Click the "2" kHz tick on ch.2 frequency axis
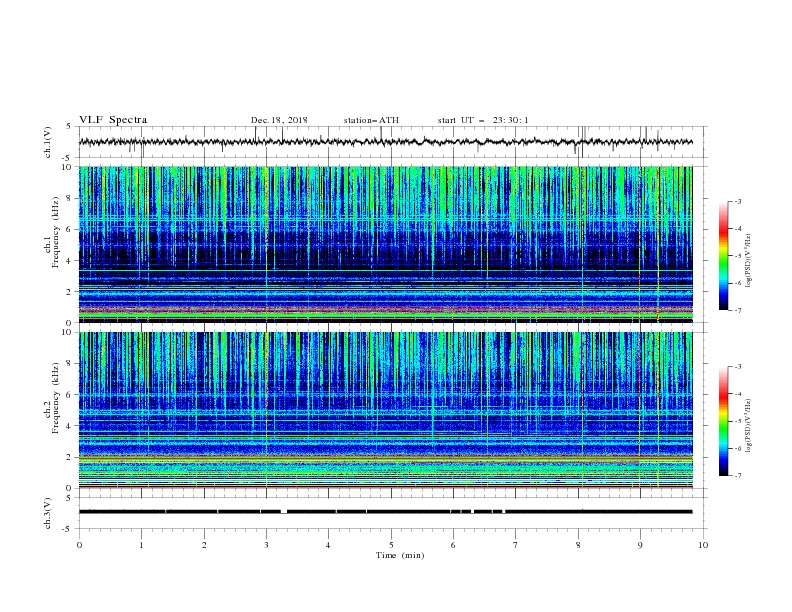The width and height of the screenshot is (792, 612). coord(68,457)
